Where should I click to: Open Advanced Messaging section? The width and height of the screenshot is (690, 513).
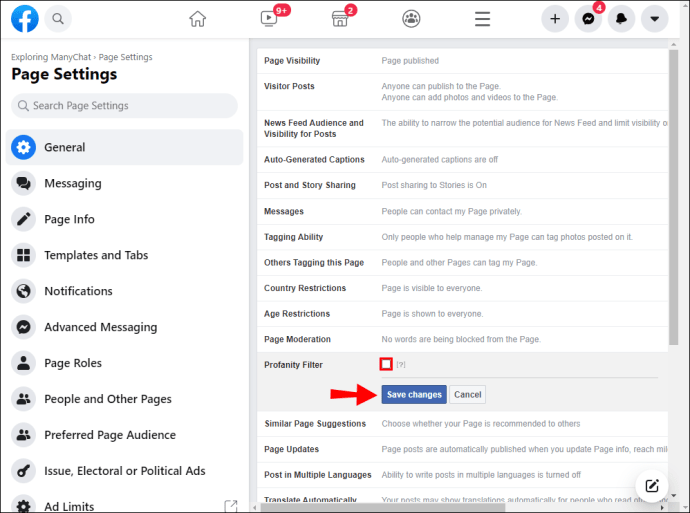tap(125, 327)
